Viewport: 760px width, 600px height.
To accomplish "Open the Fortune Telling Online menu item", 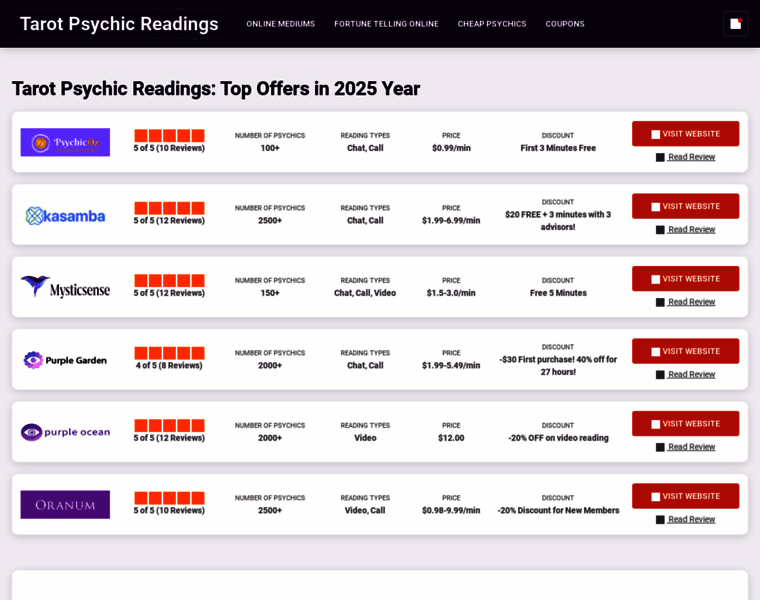I will (386, 24).
